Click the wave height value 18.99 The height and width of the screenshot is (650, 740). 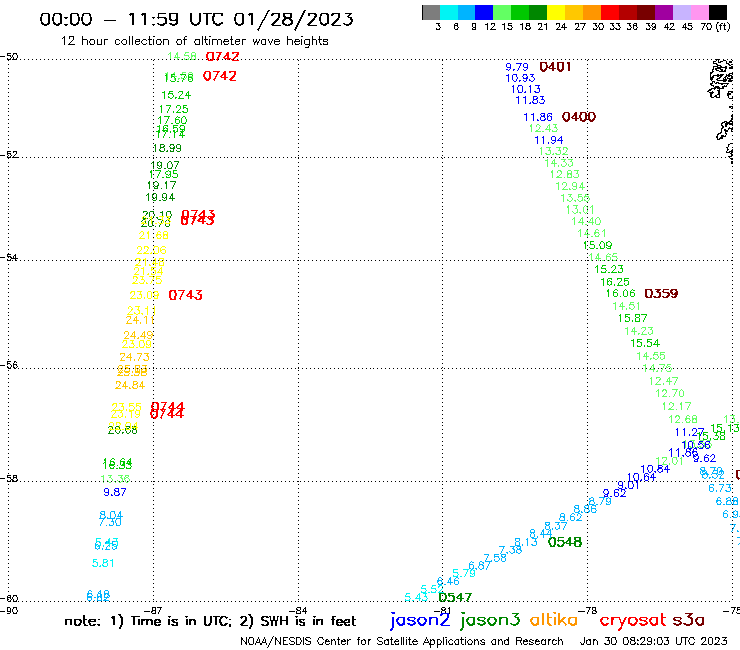[167, 148]
